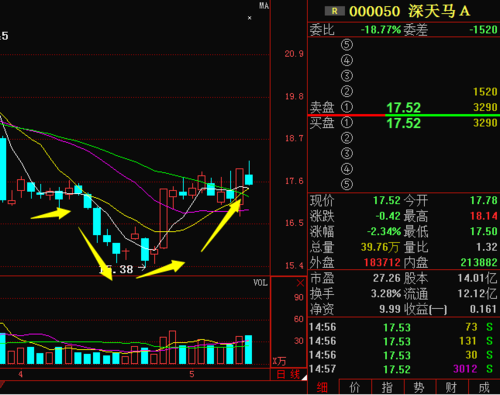
Task: Select buy level ① circle icon
Action: 347,122
